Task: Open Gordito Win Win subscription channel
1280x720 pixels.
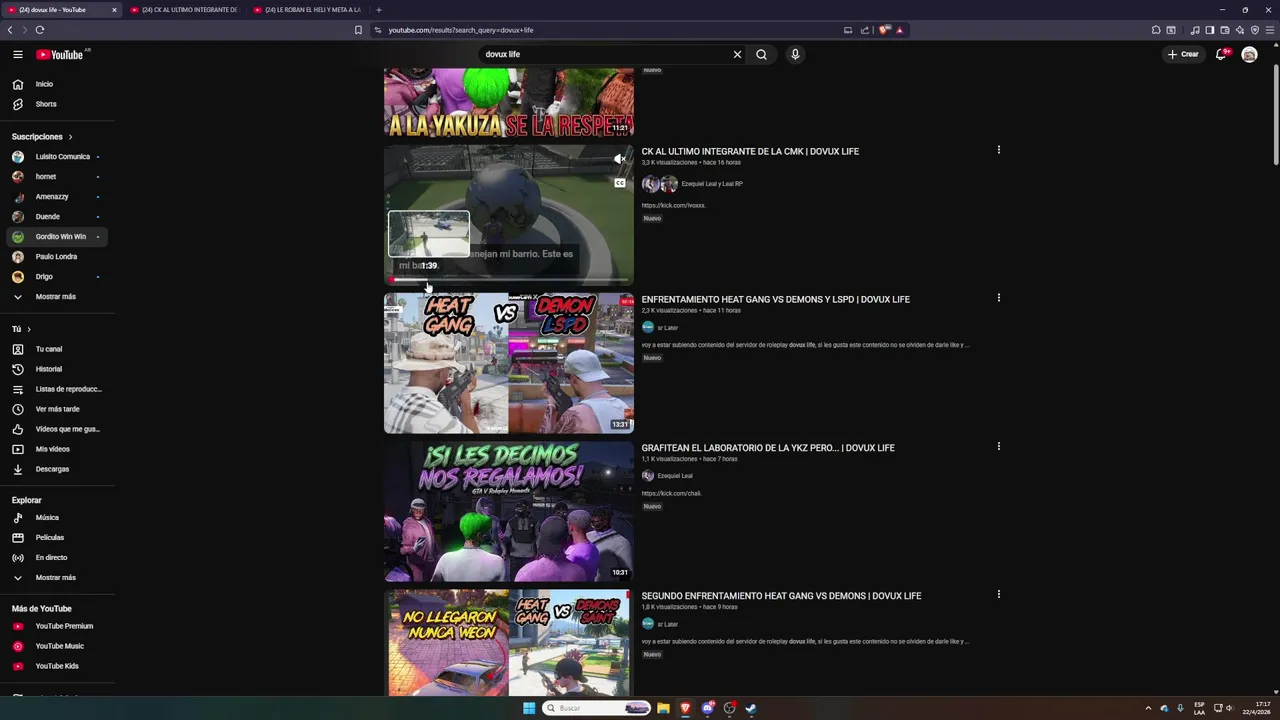Action: pyautogui.click(x=60, y=236)
